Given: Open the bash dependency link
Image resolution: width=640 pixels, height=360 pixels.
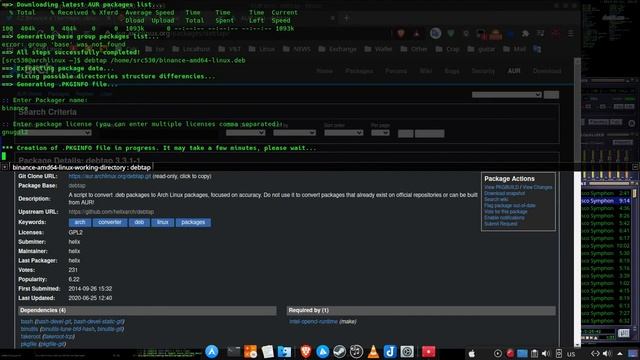Looking at the screenshot, I should point(27,322).
